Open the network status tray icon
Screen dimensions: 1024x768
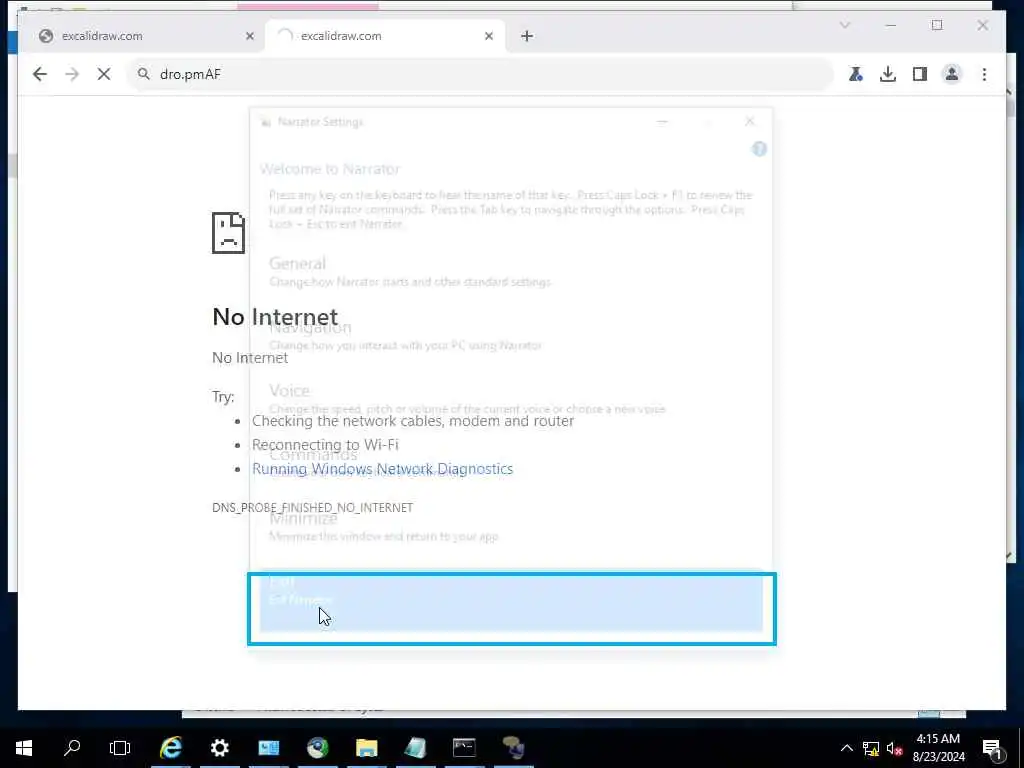click(x=871, y=748)
